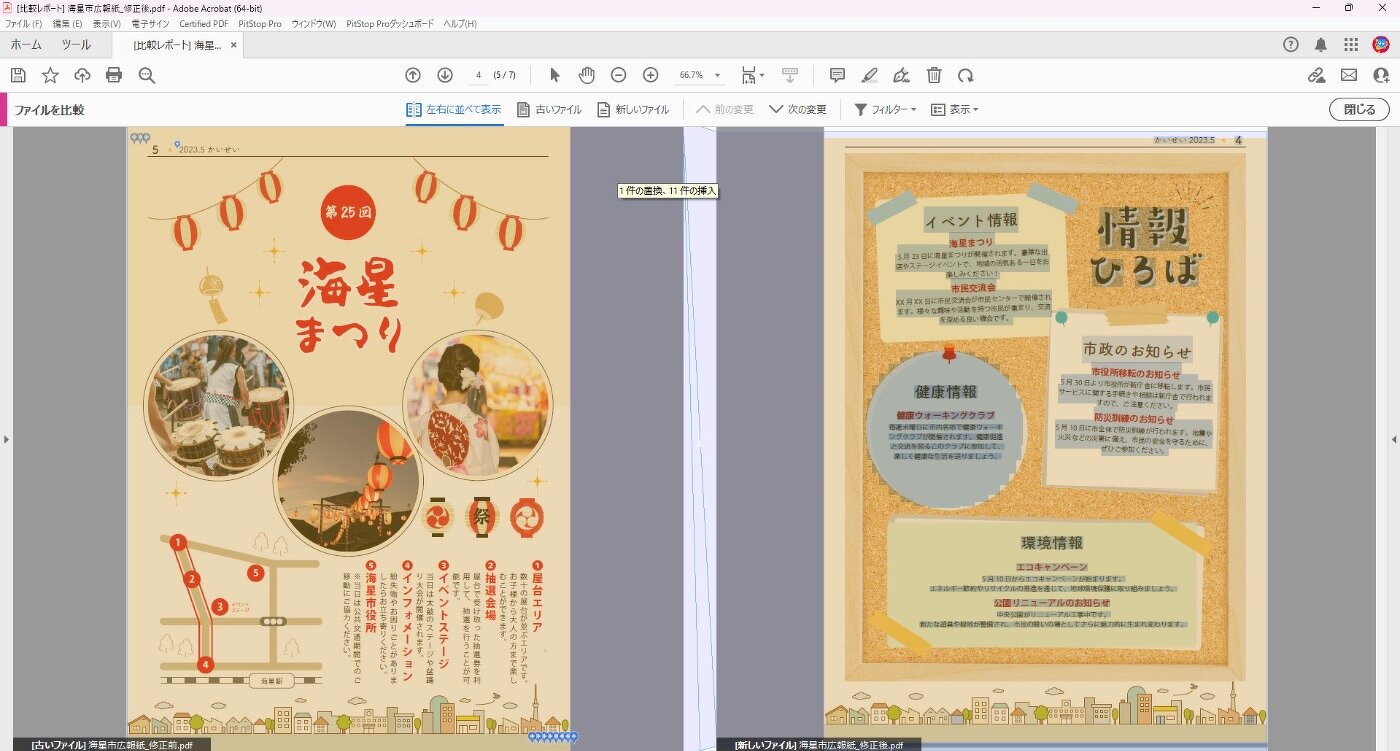Show only the old file (古いファイル)
Image resolution: width=1400 pixels, height=751 pixels.
pyautogui.click(x=549, y=110)
